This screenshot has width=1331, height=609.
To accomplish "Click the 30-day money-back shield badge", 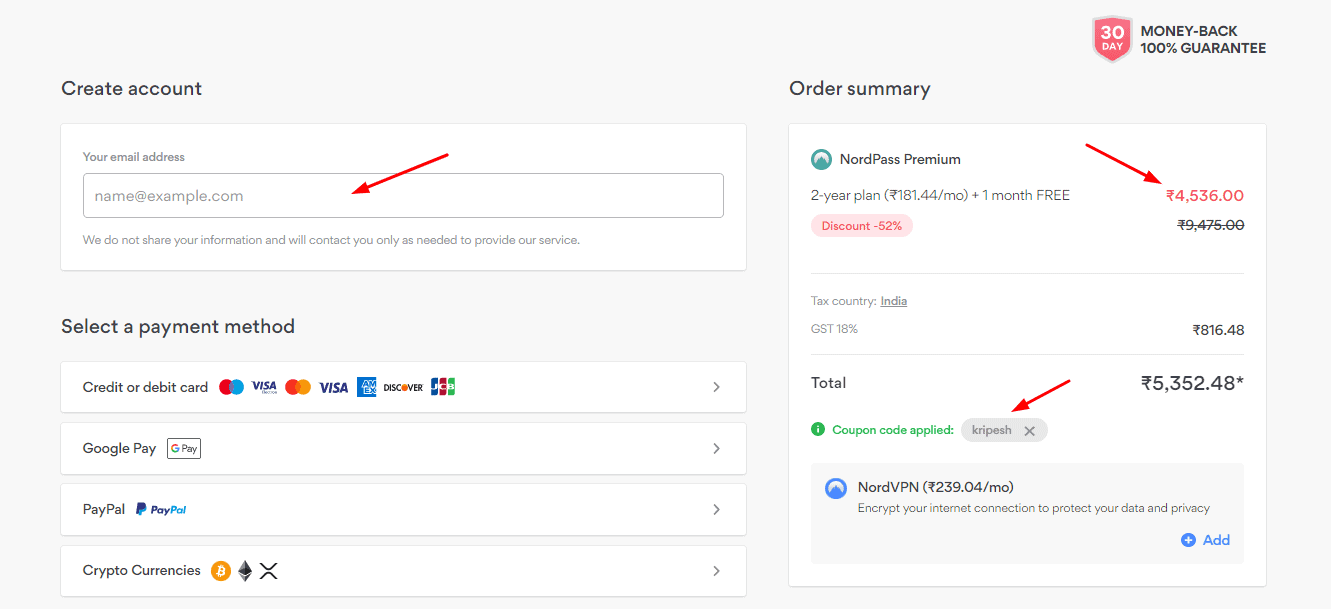I will (1112, 40).
